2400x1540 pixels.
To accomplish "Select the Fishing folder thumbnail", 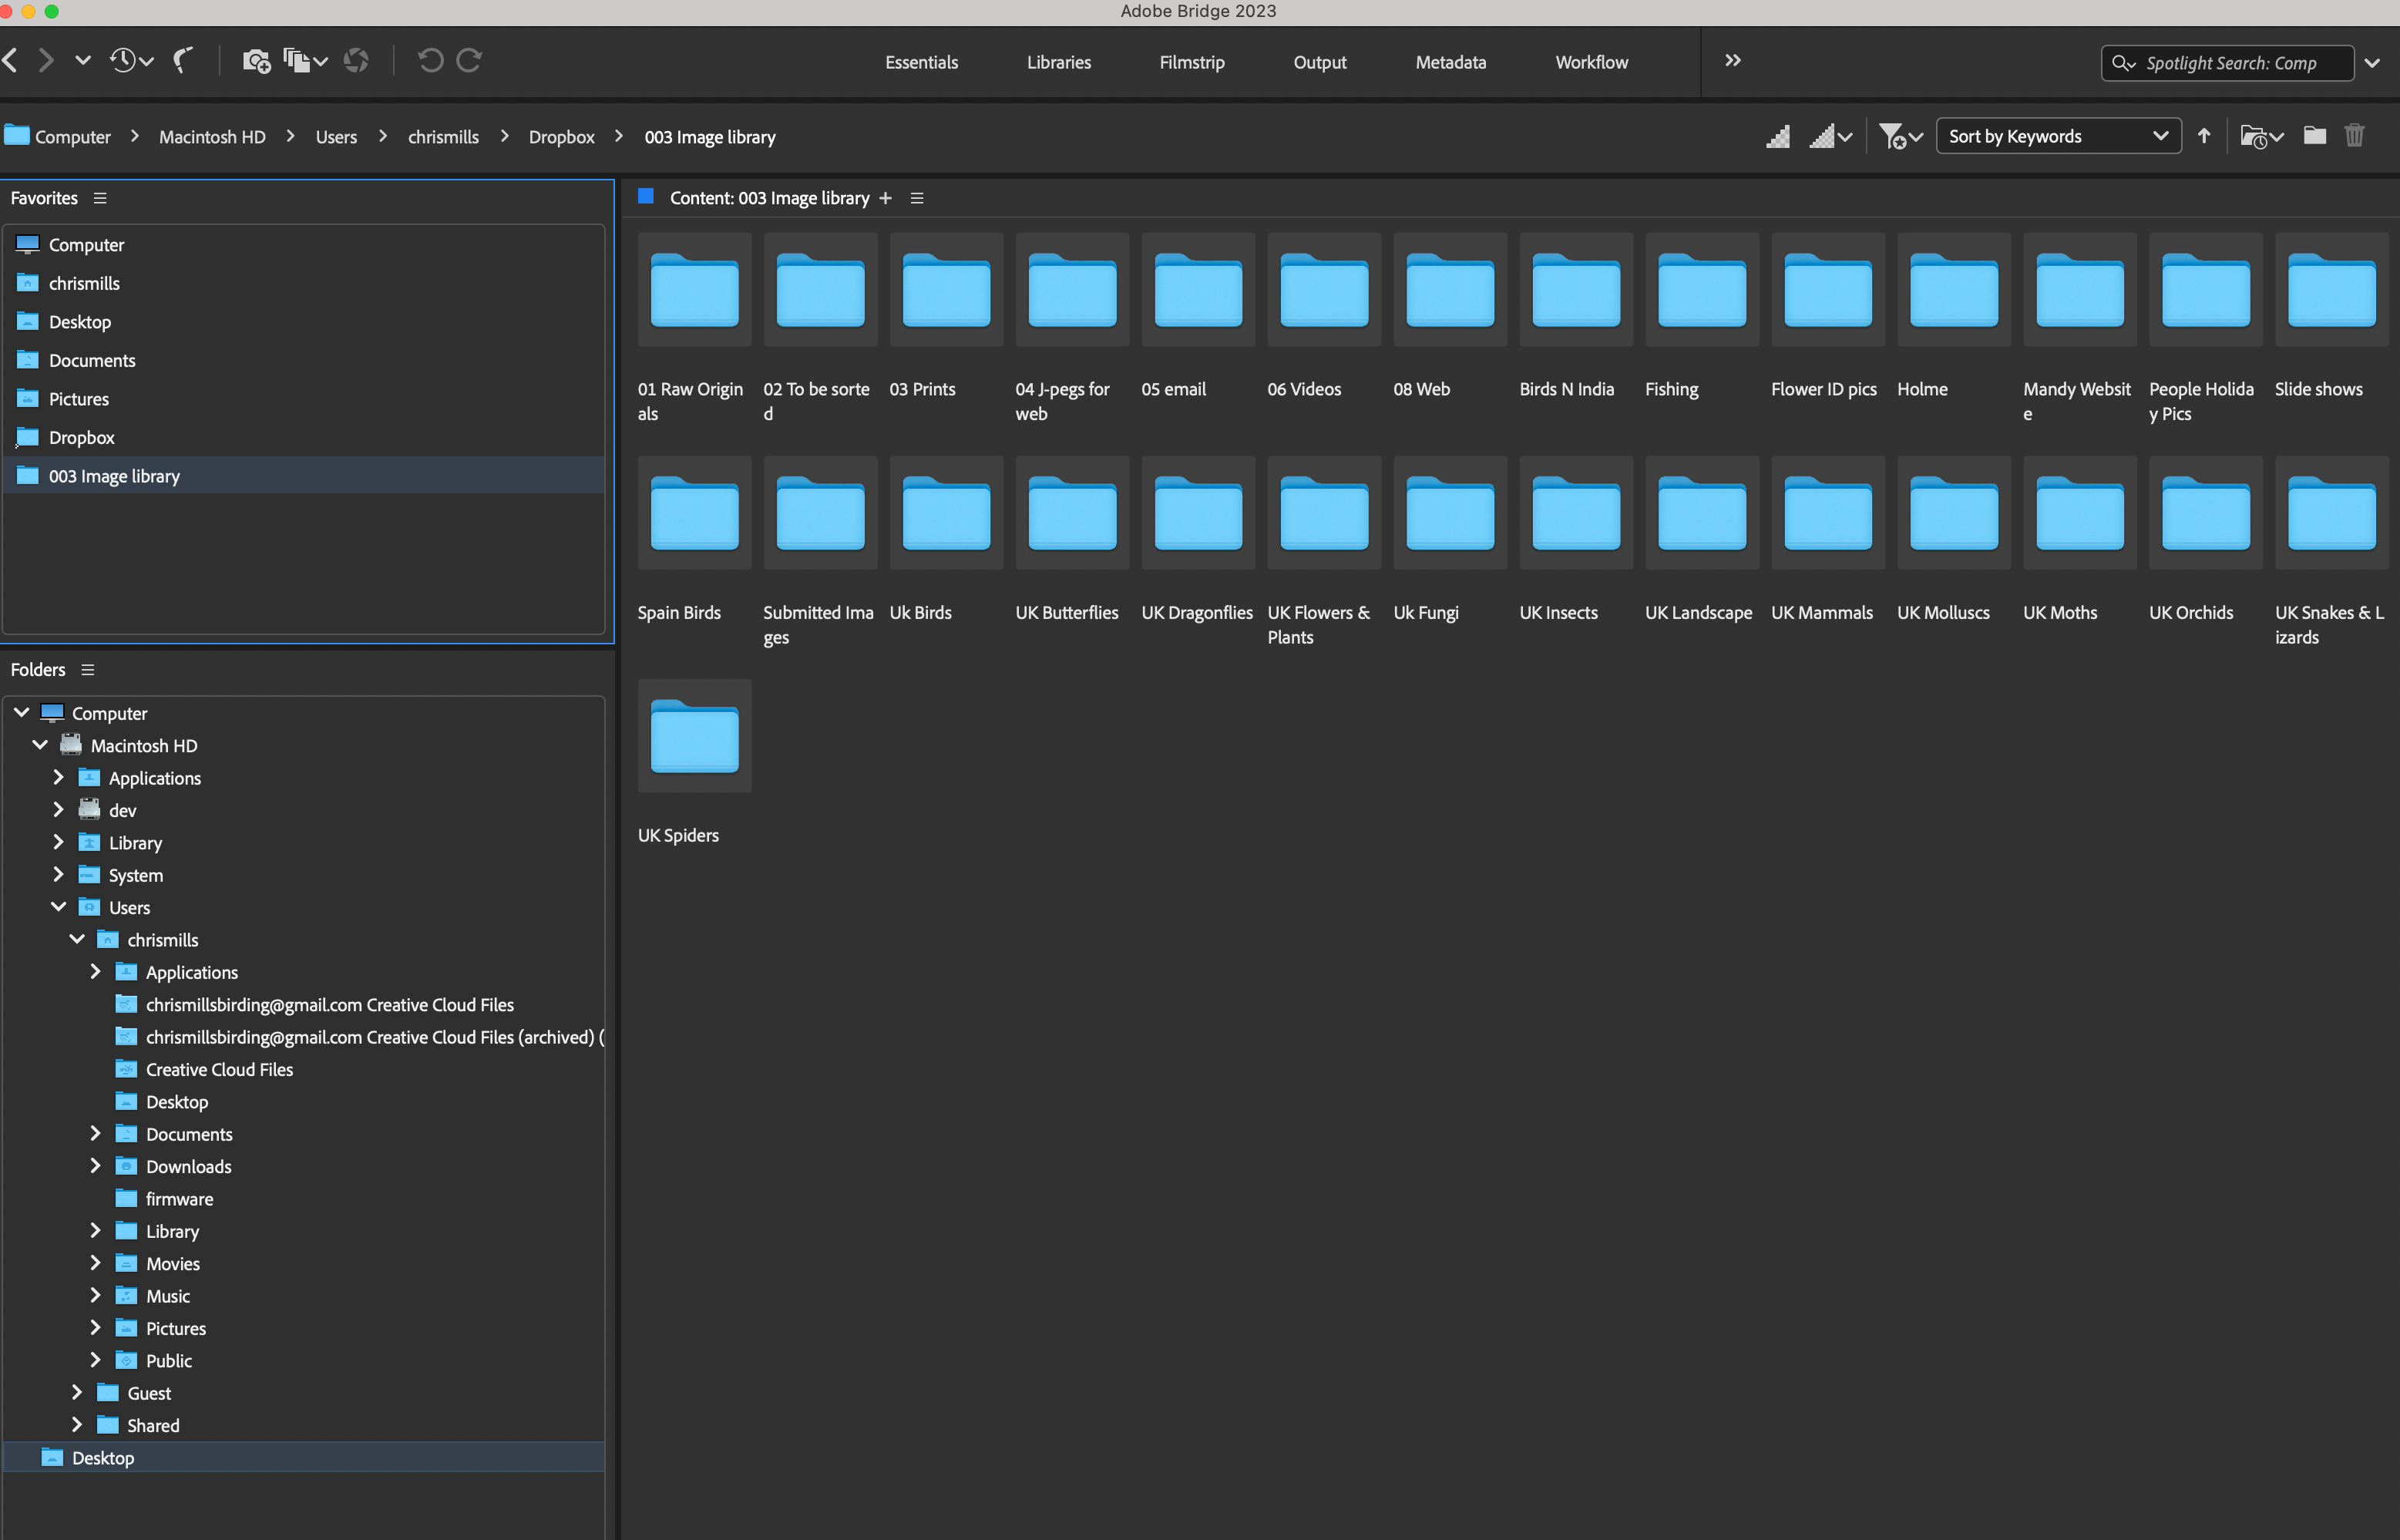I will [x=1702, y=290].
